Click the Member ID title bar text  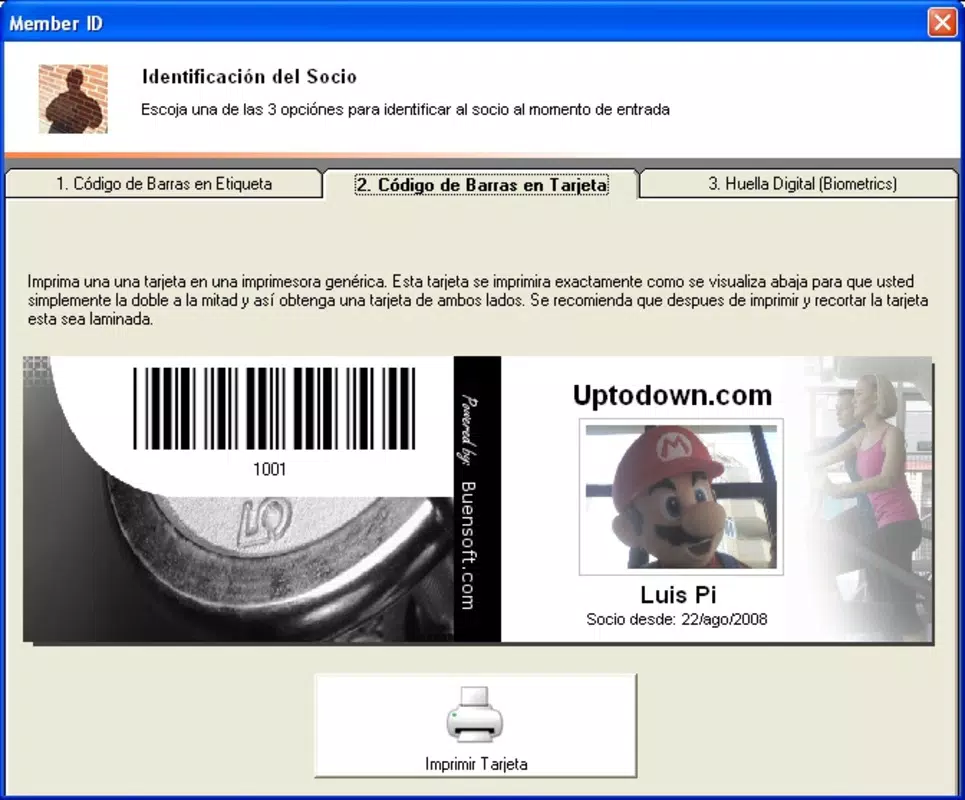click(56, 23)
